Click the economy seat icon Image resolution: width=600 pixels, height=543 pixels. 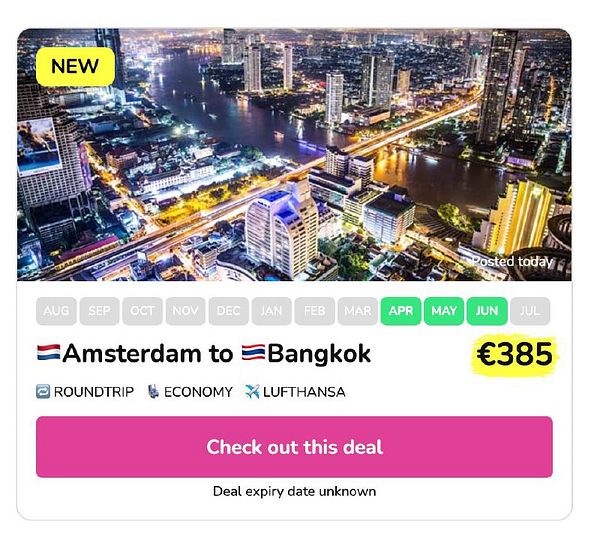153,391
